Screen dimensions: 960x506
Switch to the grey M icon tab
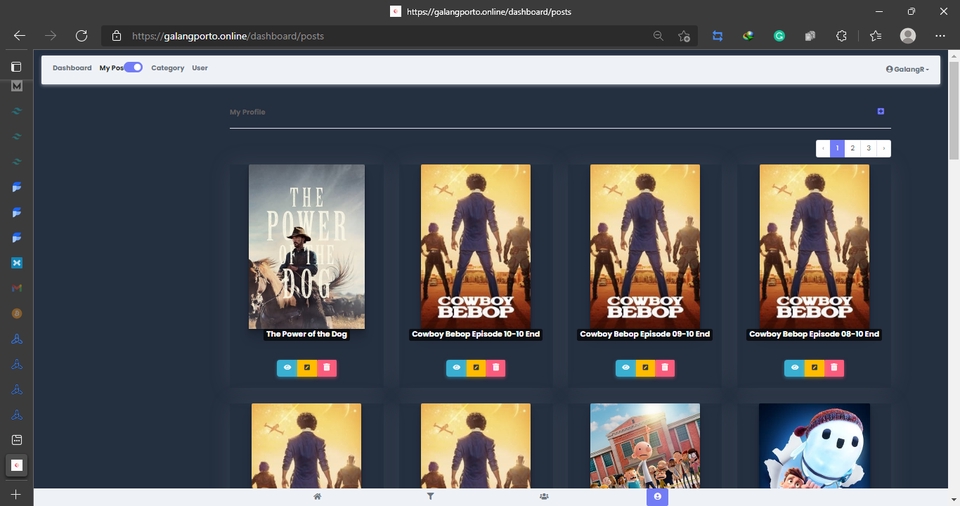(17, 86)
